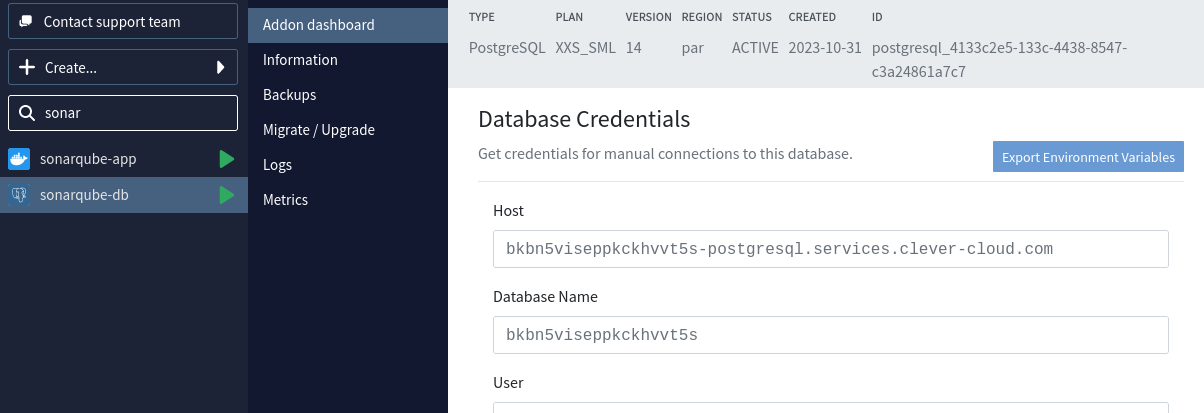1204x413 pixels.
Task: Open the Contact support team button
Action: tap(123, 22)
